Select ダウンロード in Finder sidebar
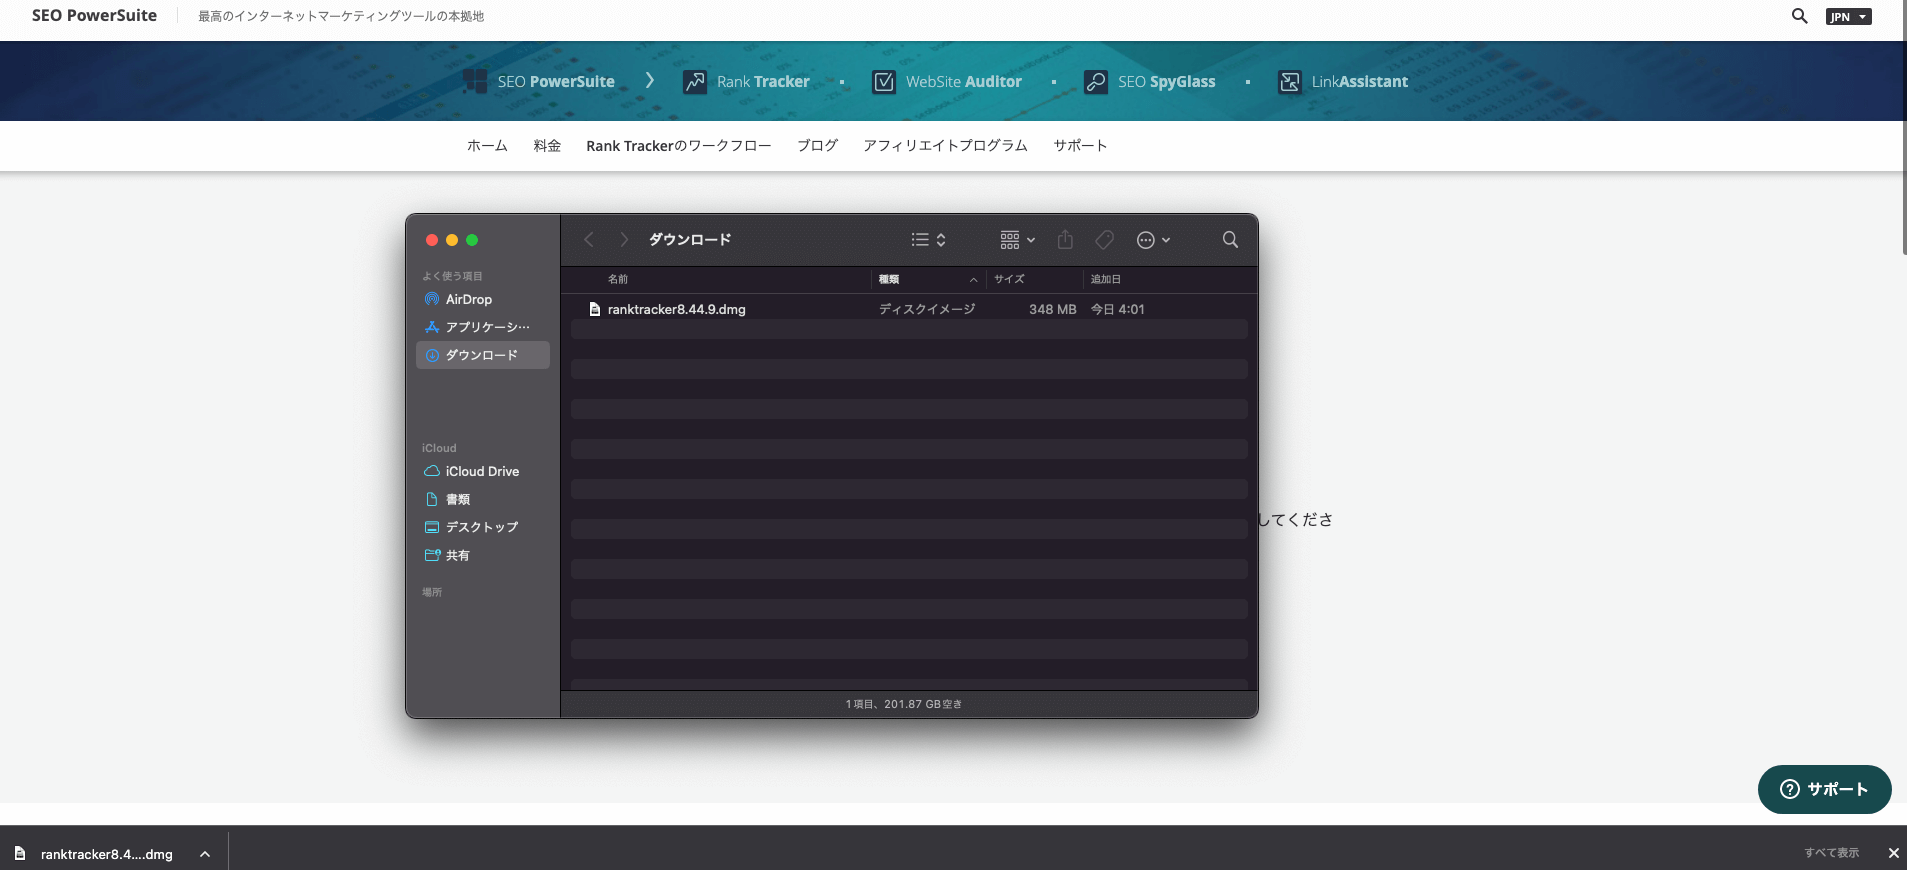 (x=482, y=356)
